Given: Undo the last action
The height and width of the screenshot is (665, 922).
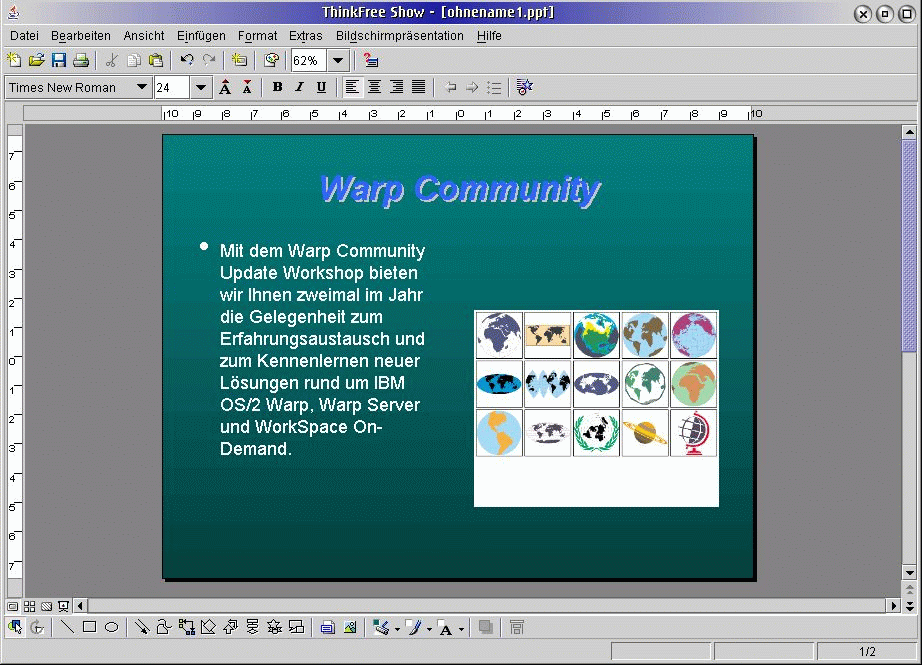Looking at the screenshot, I should click(187, 60).
